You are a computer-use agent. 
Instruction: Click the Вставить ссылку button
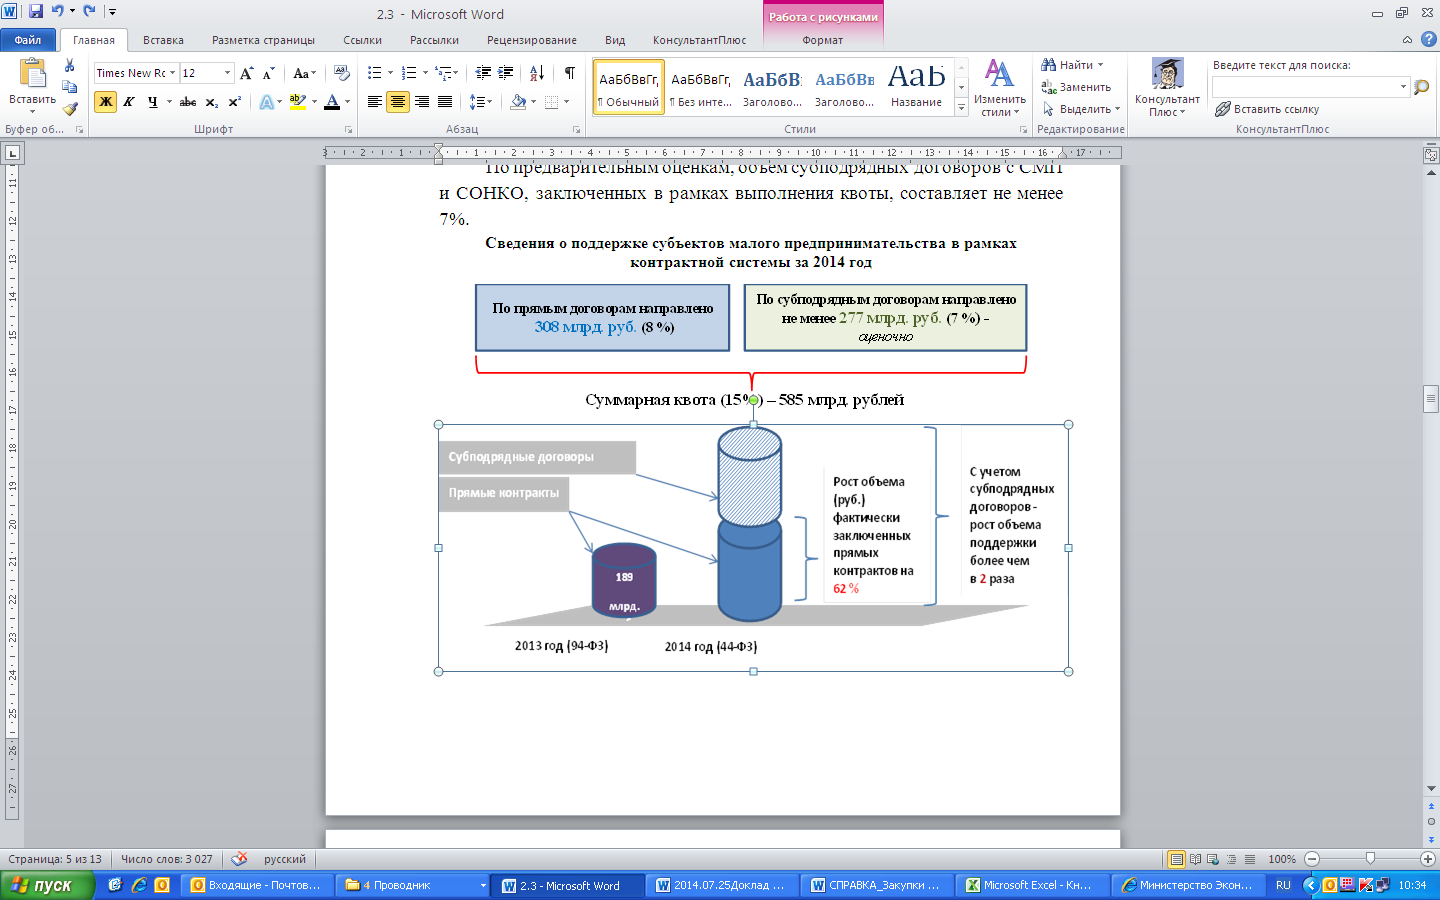[1267, 109]
